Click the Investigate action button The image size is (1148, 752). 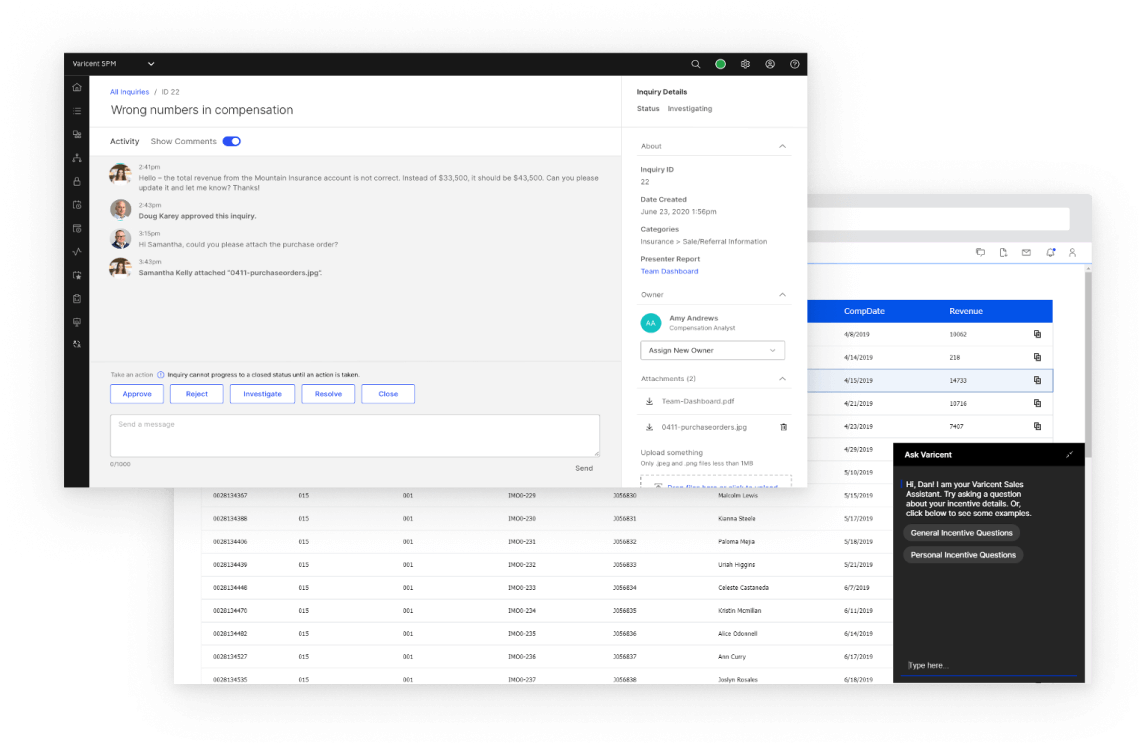tap(262, 394)
